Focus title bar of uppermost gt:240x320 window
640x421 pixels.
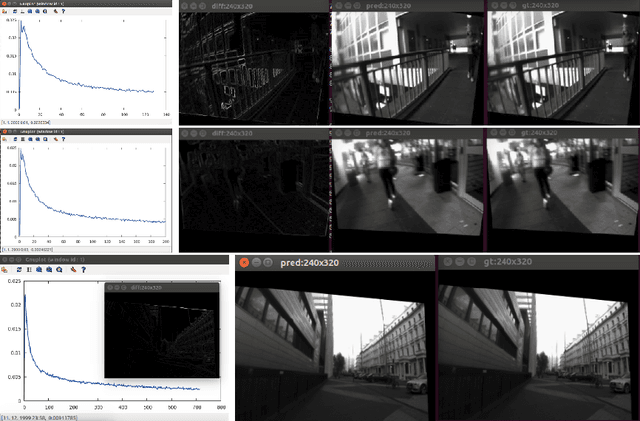click(x=563, y=6)
